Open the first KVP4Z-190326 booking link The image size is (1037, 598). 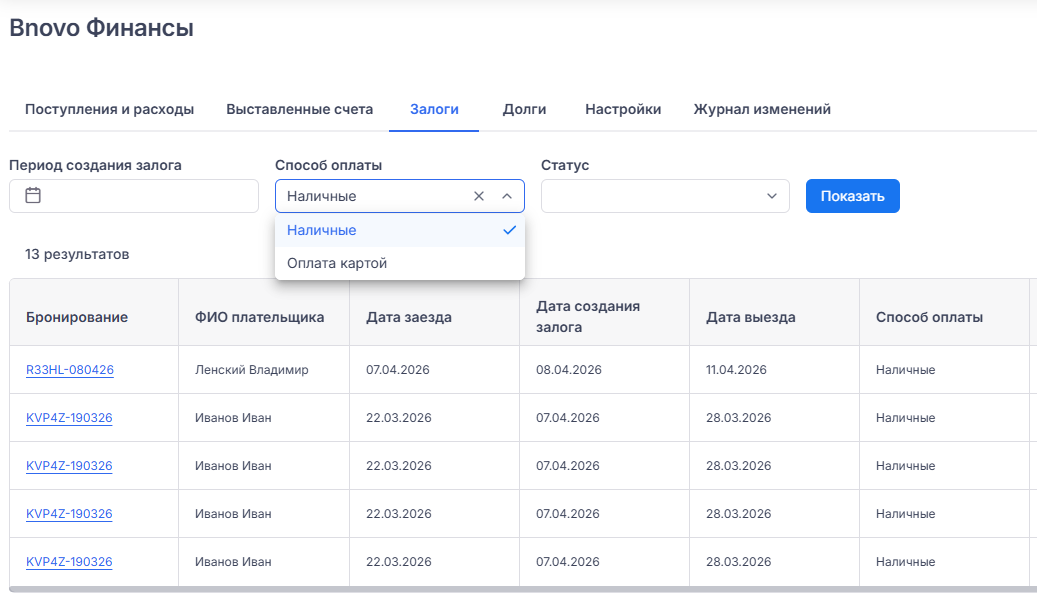69,418
